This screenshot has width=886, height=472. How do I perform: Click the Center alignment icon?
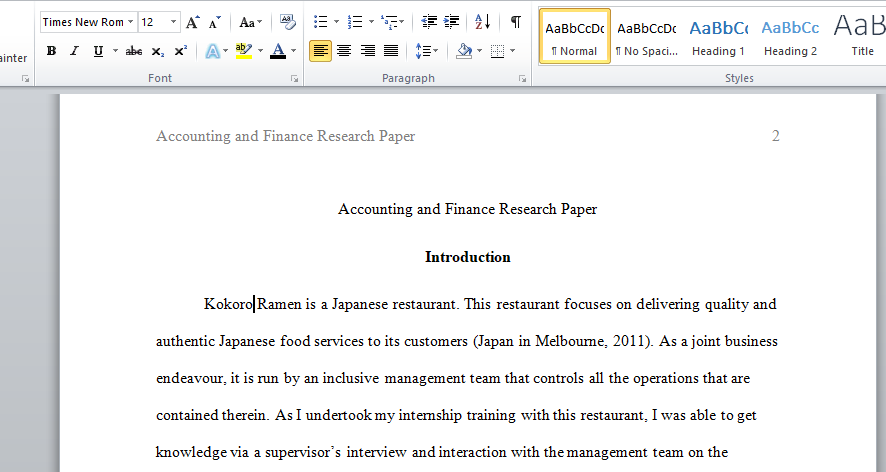pyautogui.click(x=344, y=51)
